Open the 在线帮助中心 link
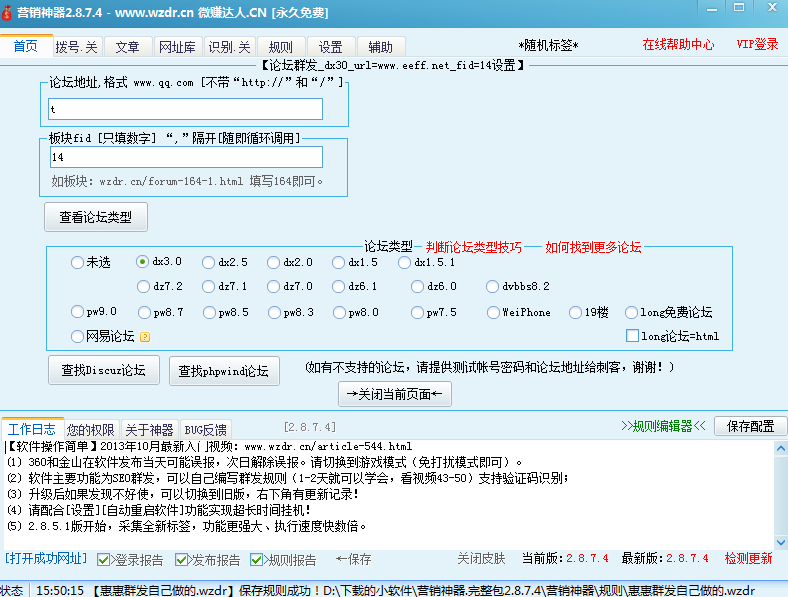The height and width of the screenshot is (597, 788). (677, 44)
